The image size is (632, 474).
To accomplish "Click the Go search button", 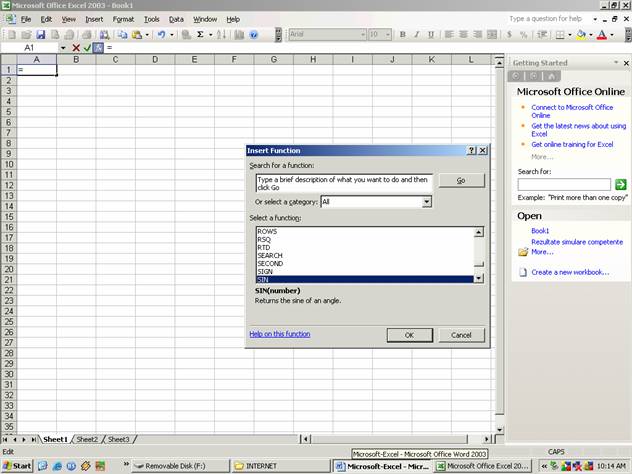I will (x=461, y=180).
